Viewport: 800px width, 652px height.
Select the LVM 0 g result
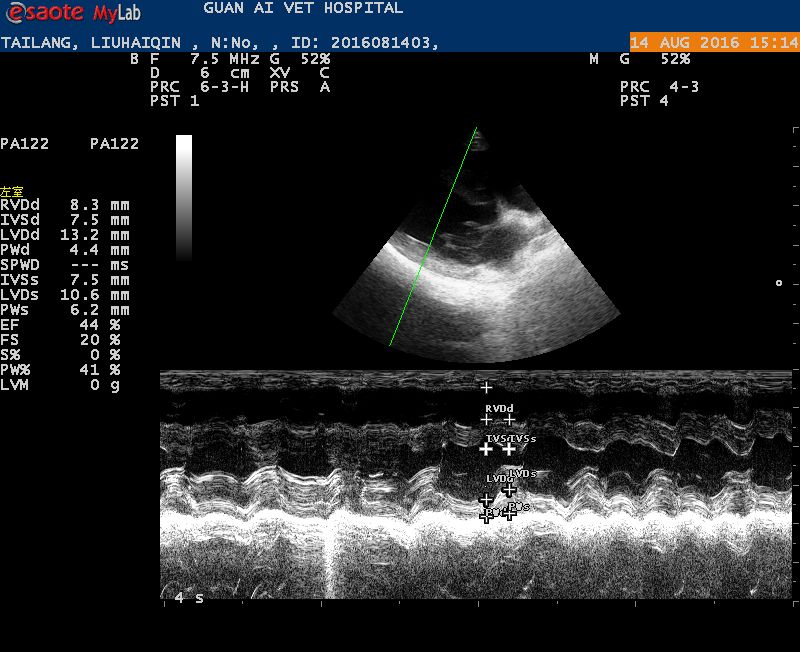pyautogui.click(x=60, y=385)
